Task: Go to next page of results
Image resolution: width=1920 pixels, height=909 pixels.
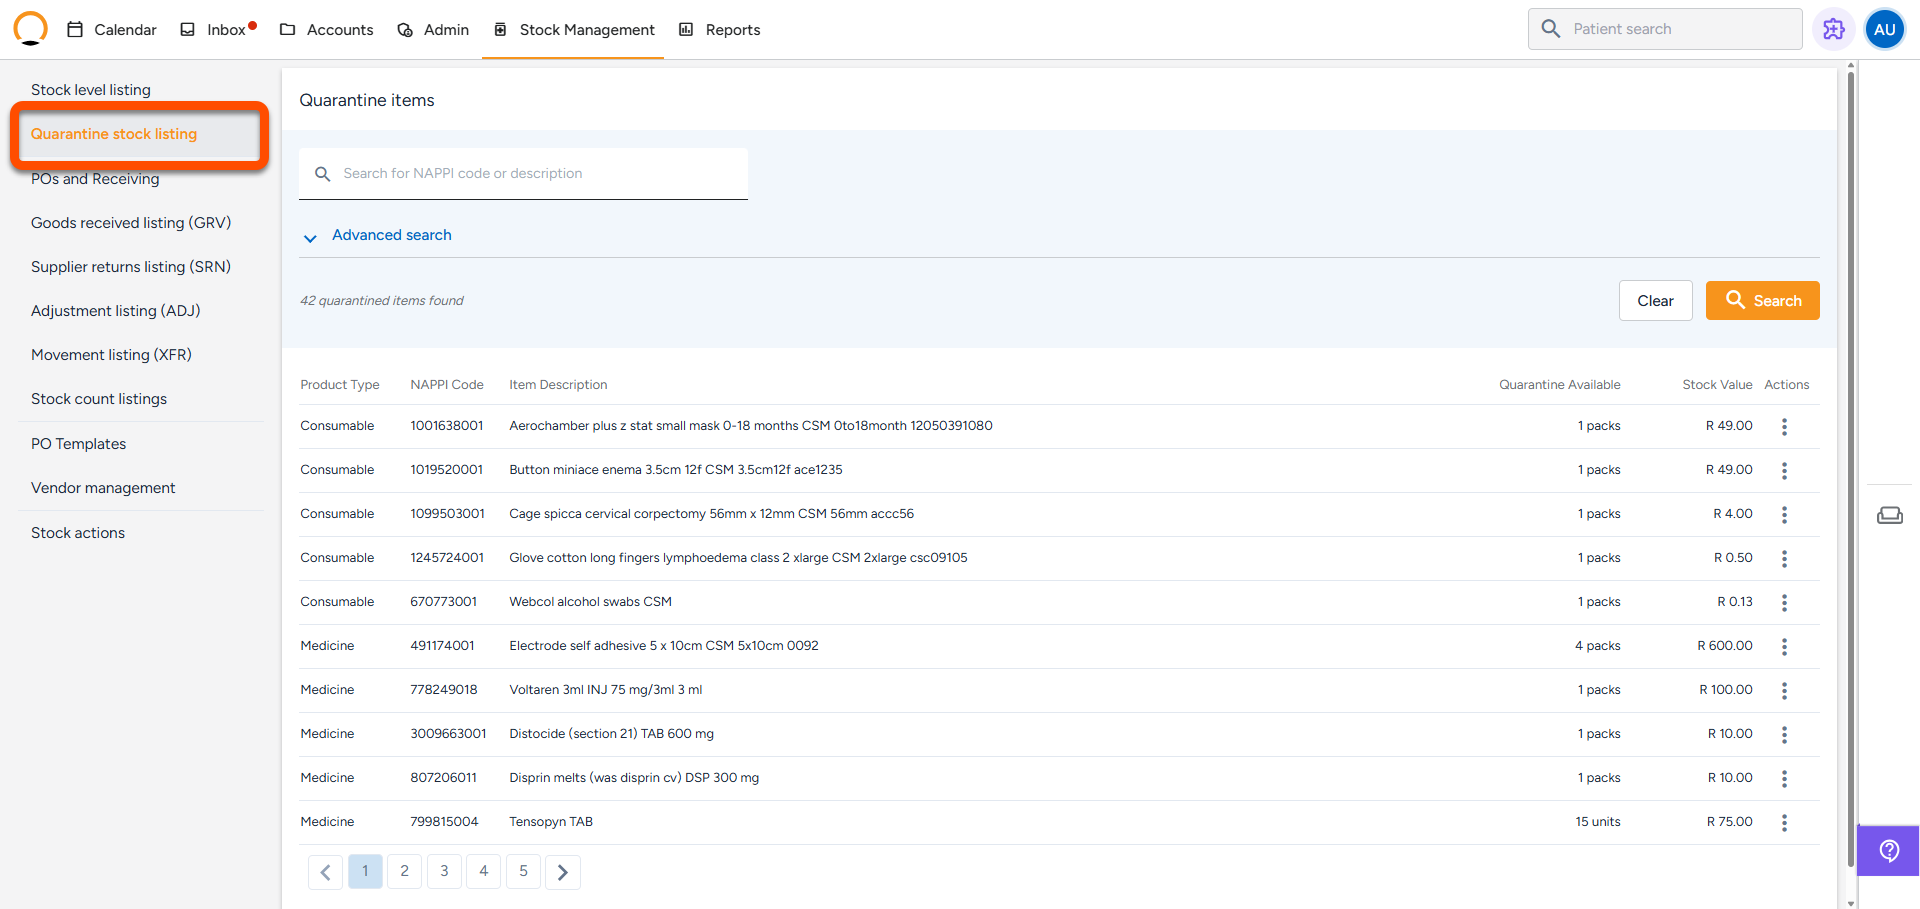Action: click(563, 872)
